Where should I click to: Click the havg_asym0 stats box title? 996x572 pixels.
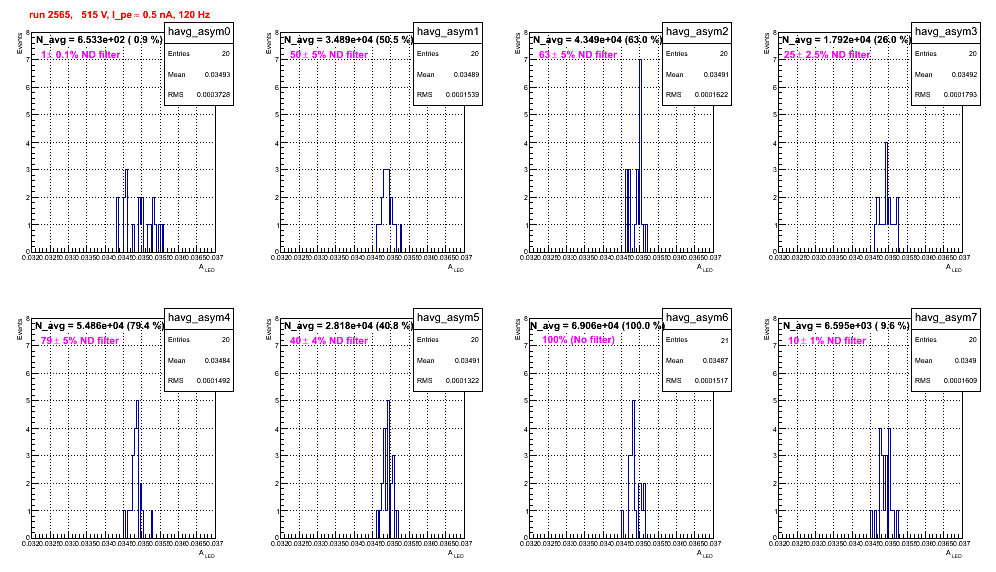point(199,32)
